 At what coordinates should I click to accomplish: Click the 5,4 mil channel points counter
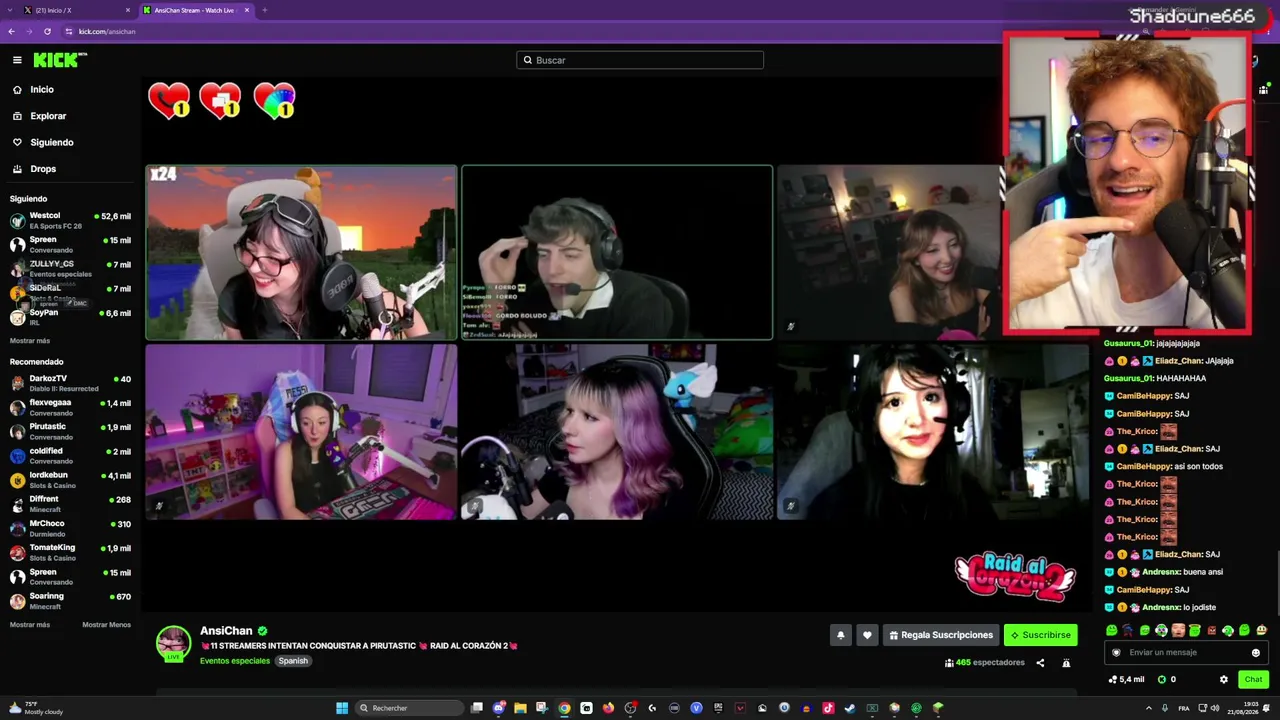coord(1126,680)
